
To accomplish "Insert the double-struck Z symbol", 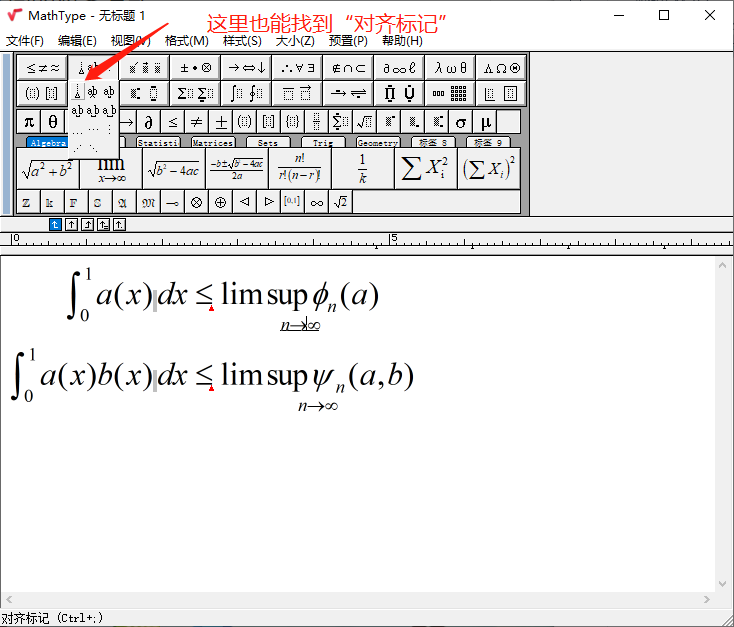I will 29,202.
